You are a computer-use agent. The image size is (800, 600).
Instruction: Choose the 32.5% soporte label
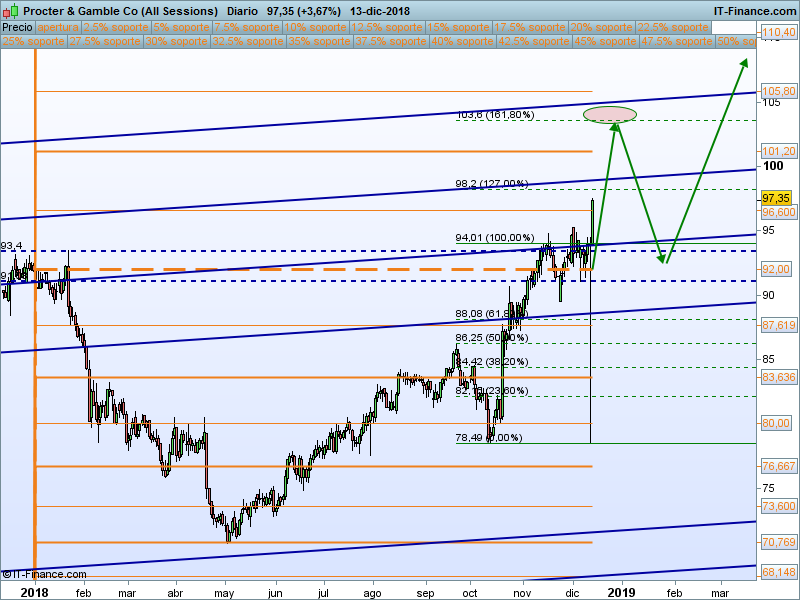(248, 41)
